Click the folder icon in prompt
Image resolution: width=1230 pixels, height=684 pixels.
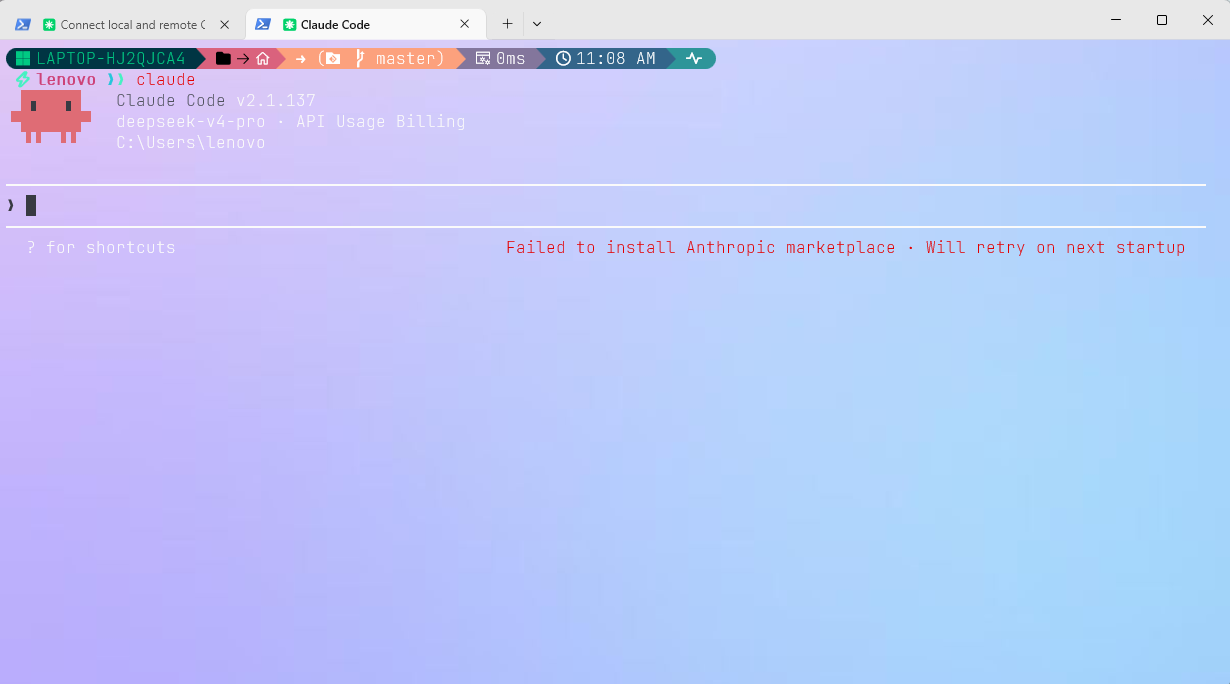coord(223,59)
